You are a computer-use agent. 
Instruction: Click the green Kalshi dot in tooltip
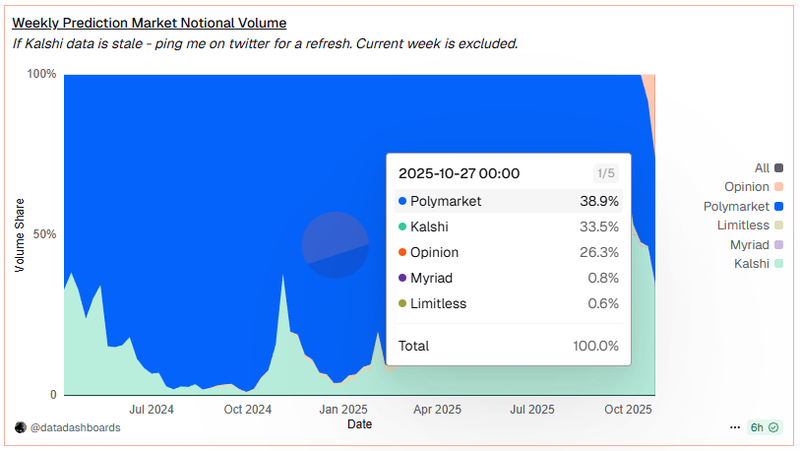(403, 227)
